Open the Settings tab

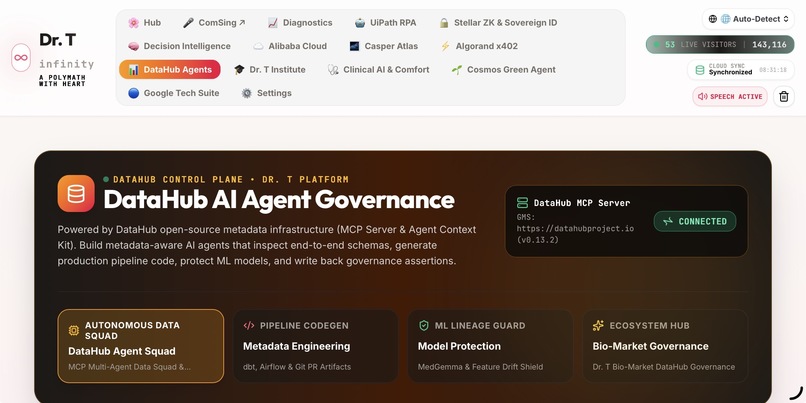coord(267,93)
